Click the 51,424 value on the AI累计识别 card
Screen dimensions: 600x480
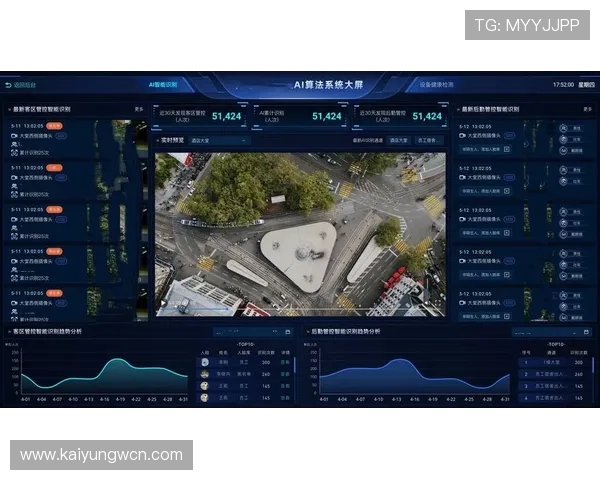[x=326, y=116]
